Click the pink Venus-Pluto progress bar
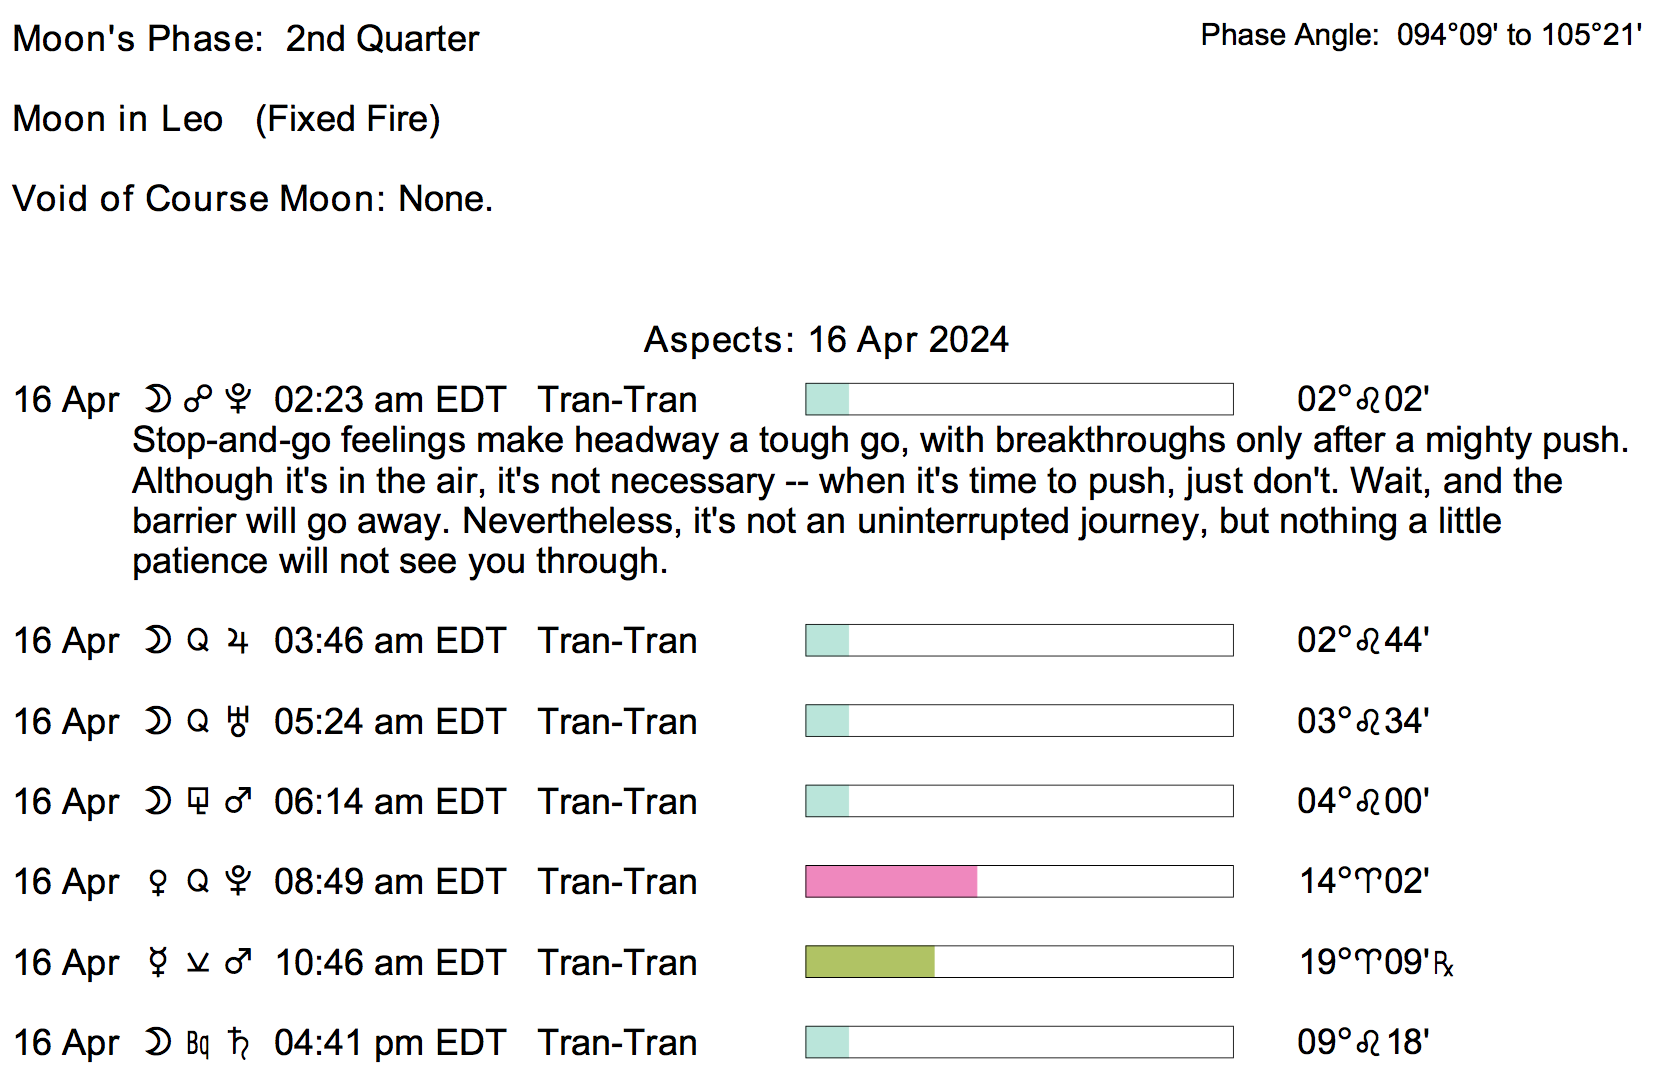Image resolution: width=1674 pixels, height=1084 pixels. click(891, 881)
